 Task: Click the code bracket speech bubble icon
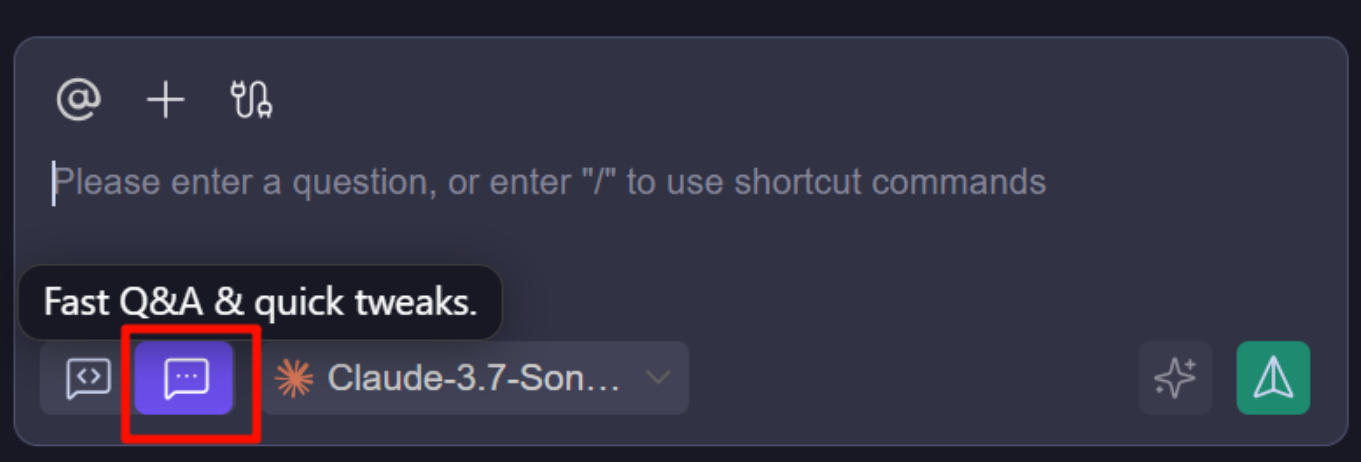coord(88,378)
